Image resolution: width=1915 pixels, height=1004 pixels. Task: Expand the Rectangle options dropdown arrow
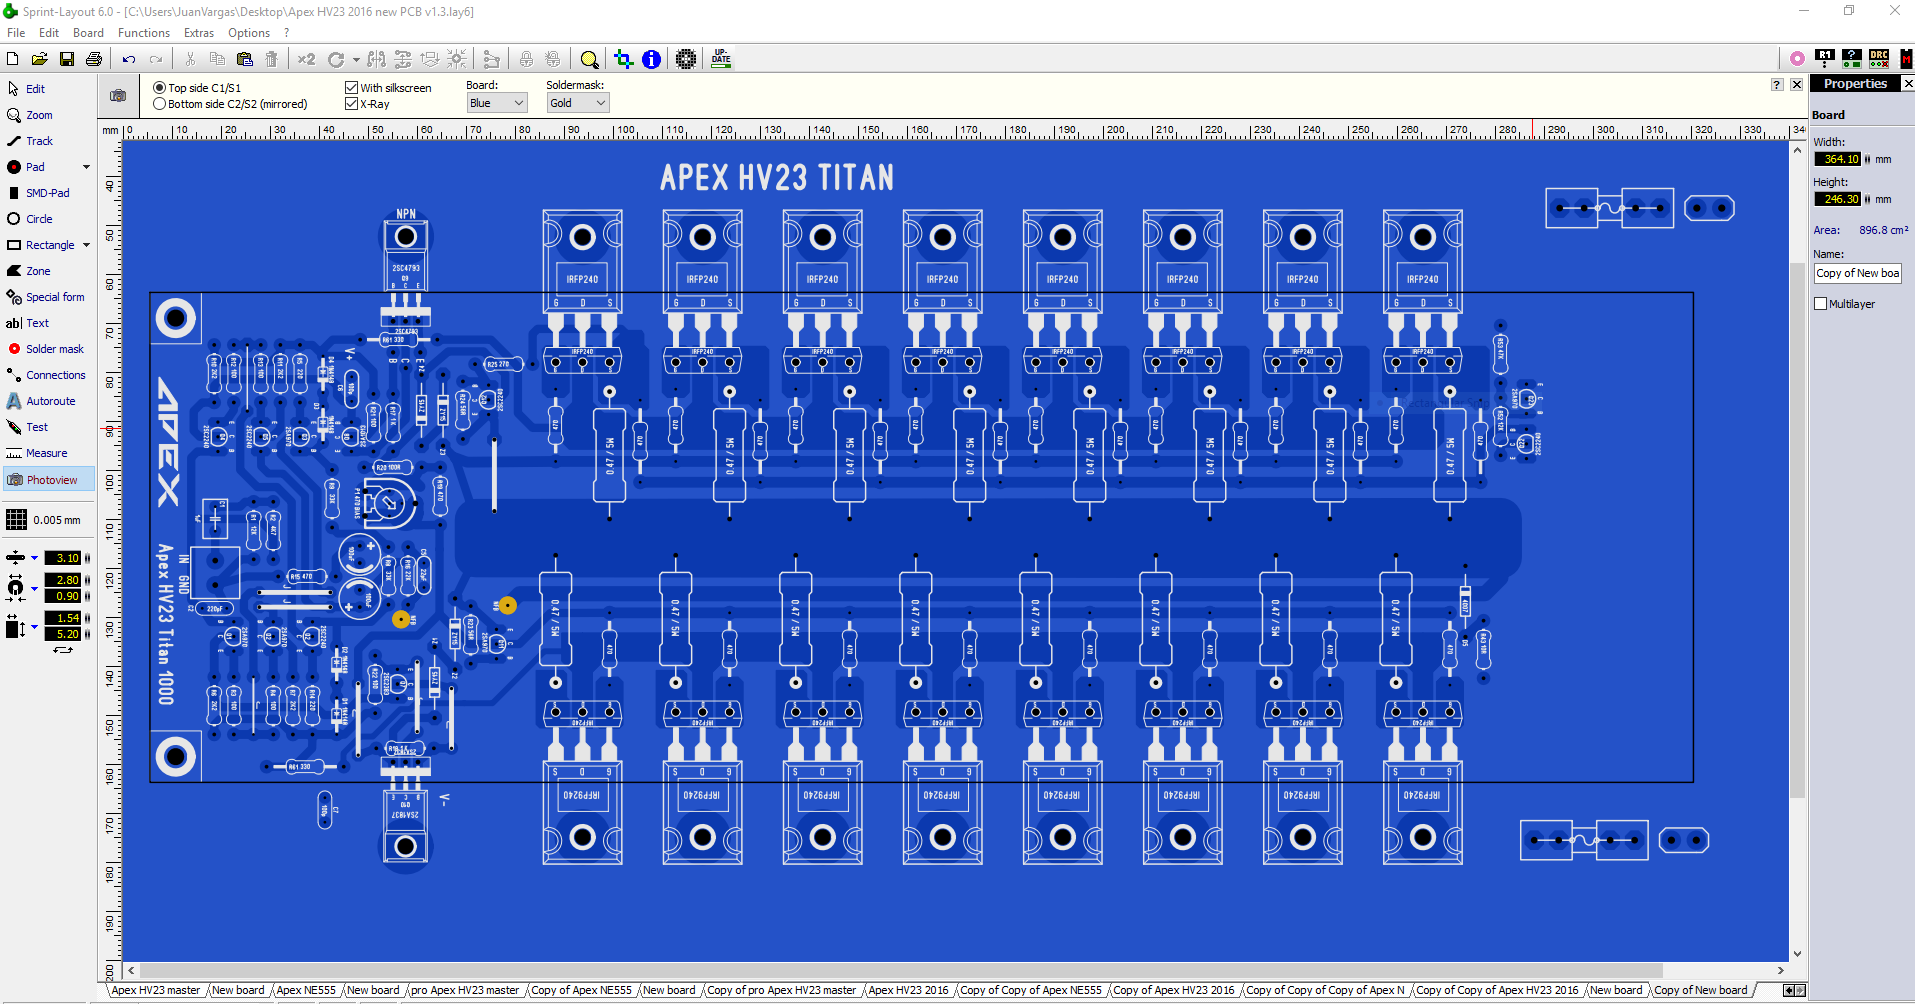[86, 245]
